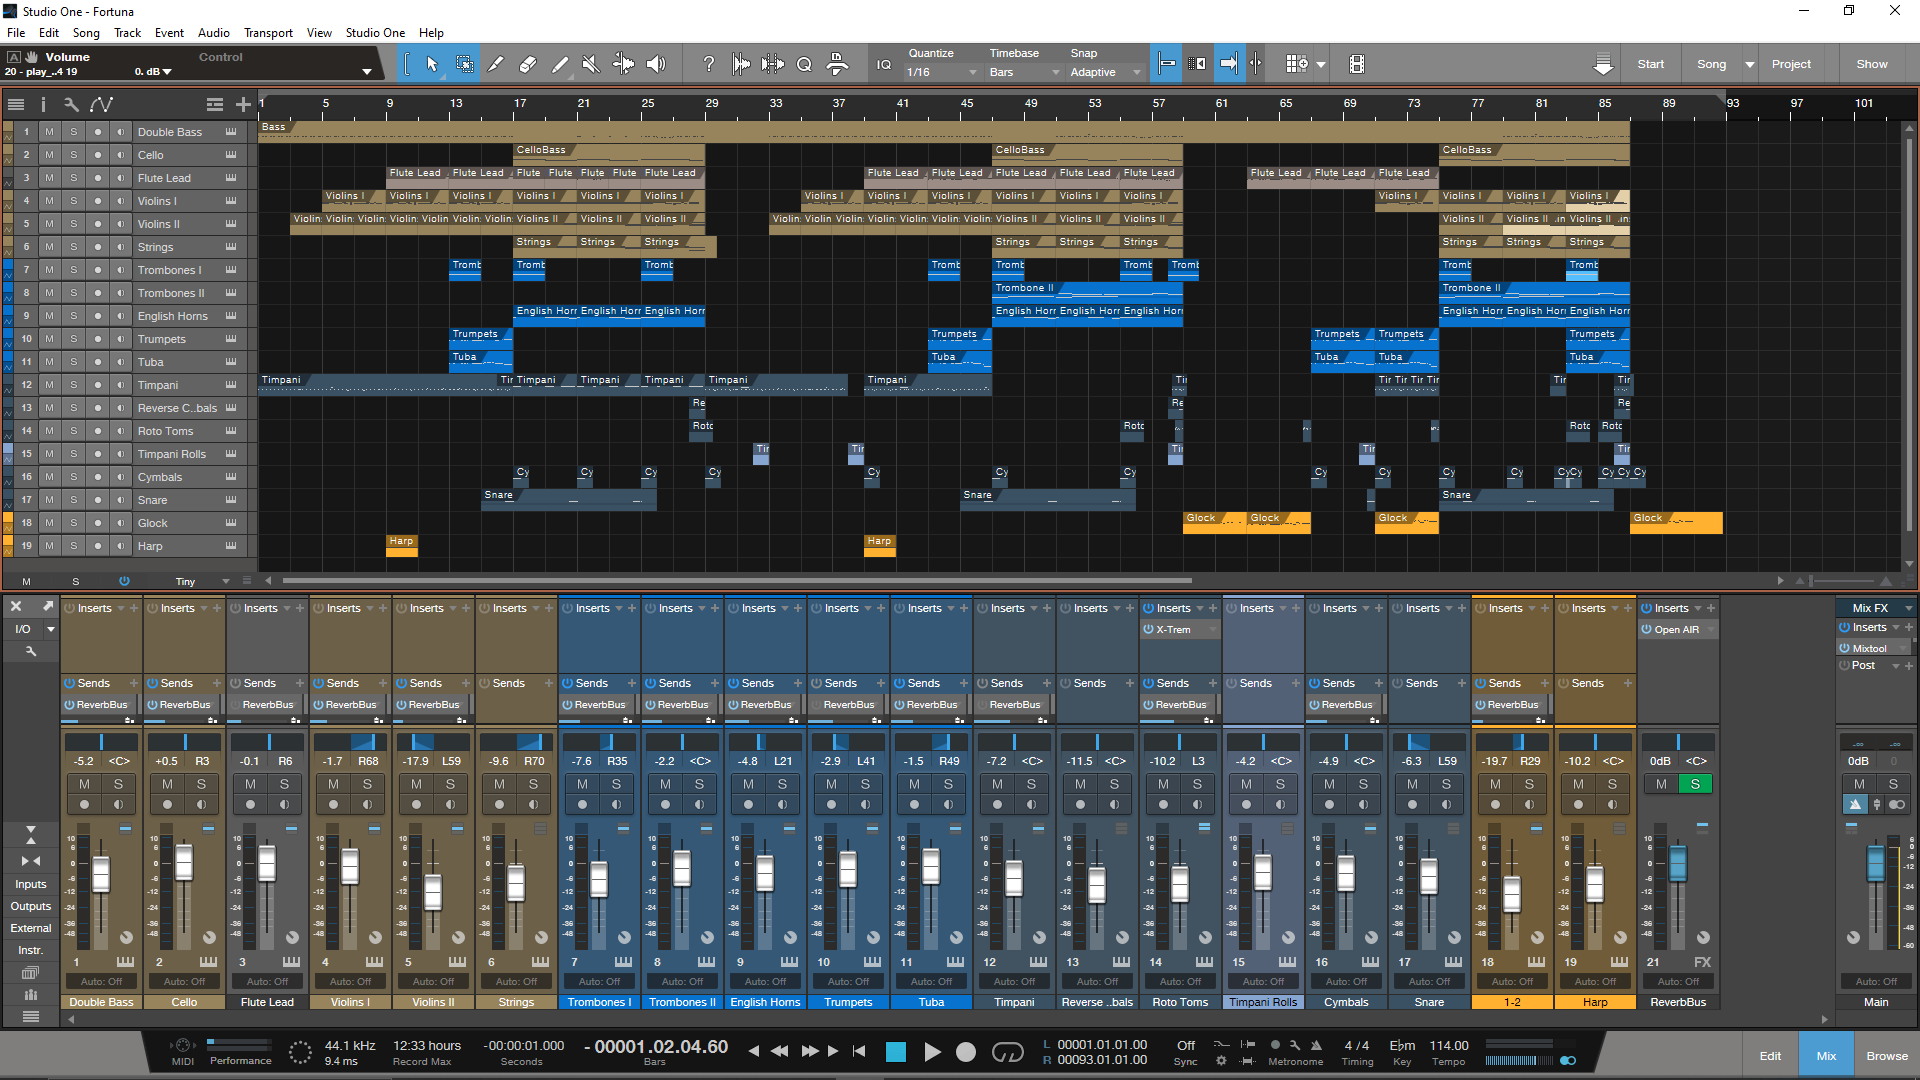
Task: Pick the Mute tool
Action: click(591, 64)
